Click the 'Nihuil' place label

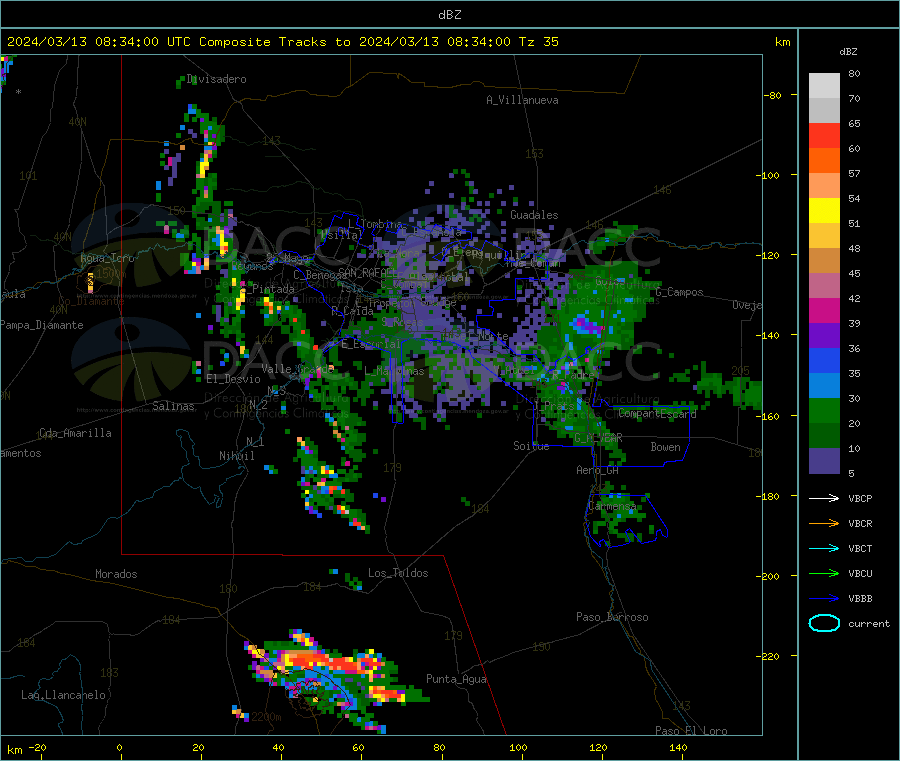(236, 456)
